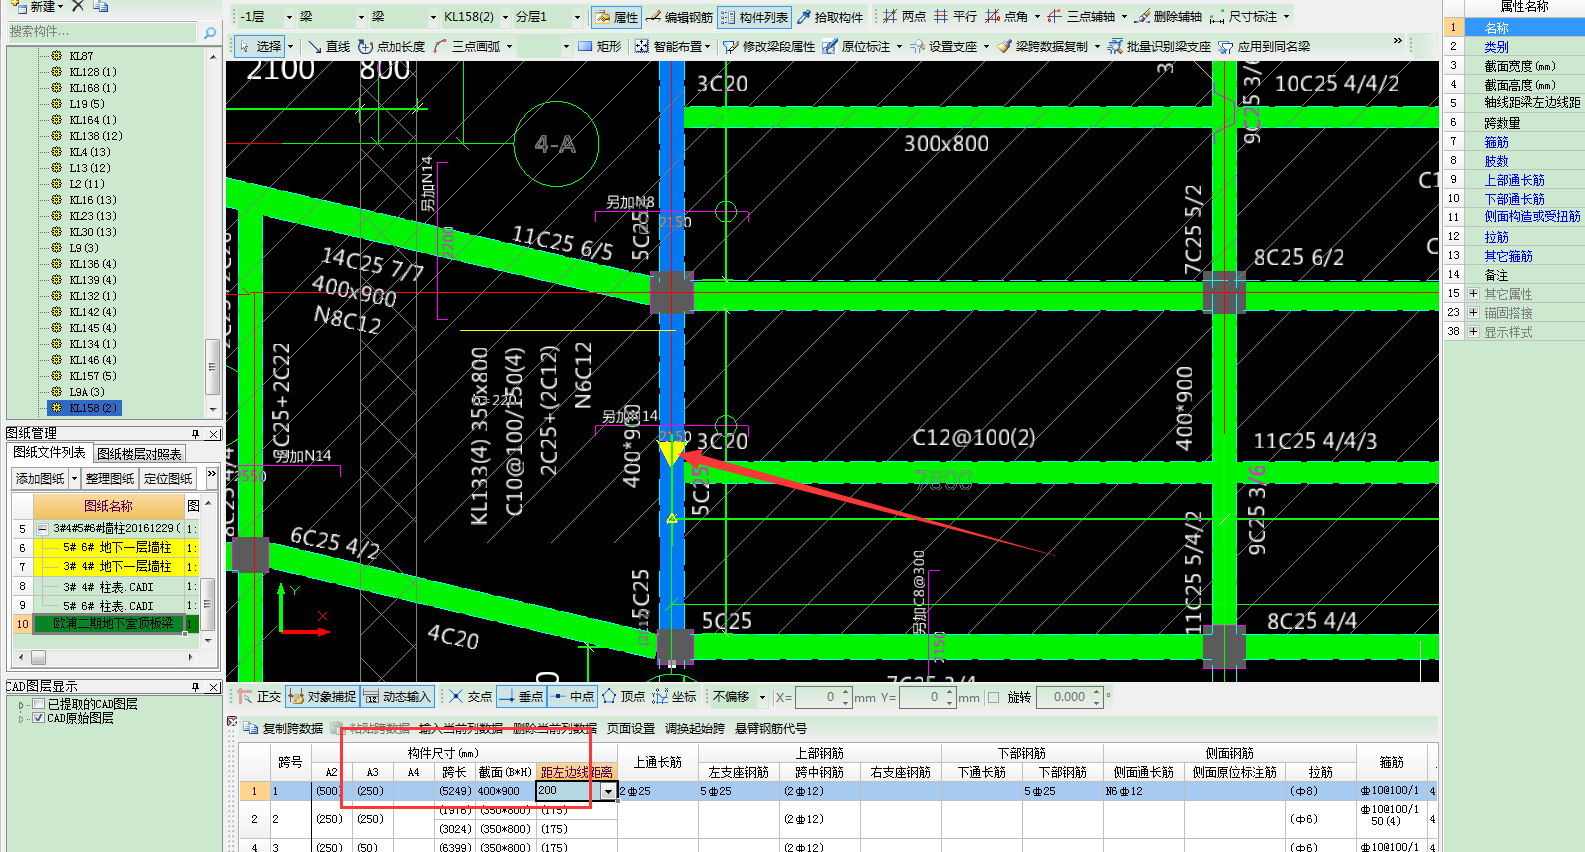Viewport: 1585px width, 852px height.
Task: Click search magnifier in component search box
Action: [210, 32]
